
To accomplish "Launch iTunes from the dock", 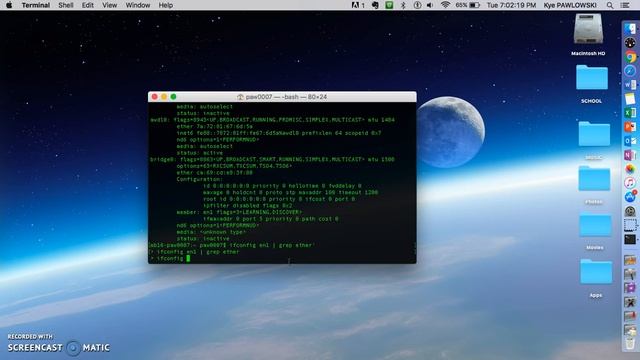I will tap(630, 182).
